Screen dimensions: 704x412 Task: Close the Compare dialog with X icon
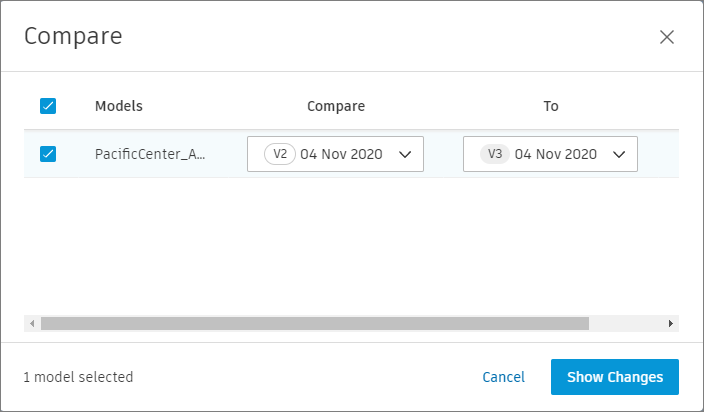point(667,37)
